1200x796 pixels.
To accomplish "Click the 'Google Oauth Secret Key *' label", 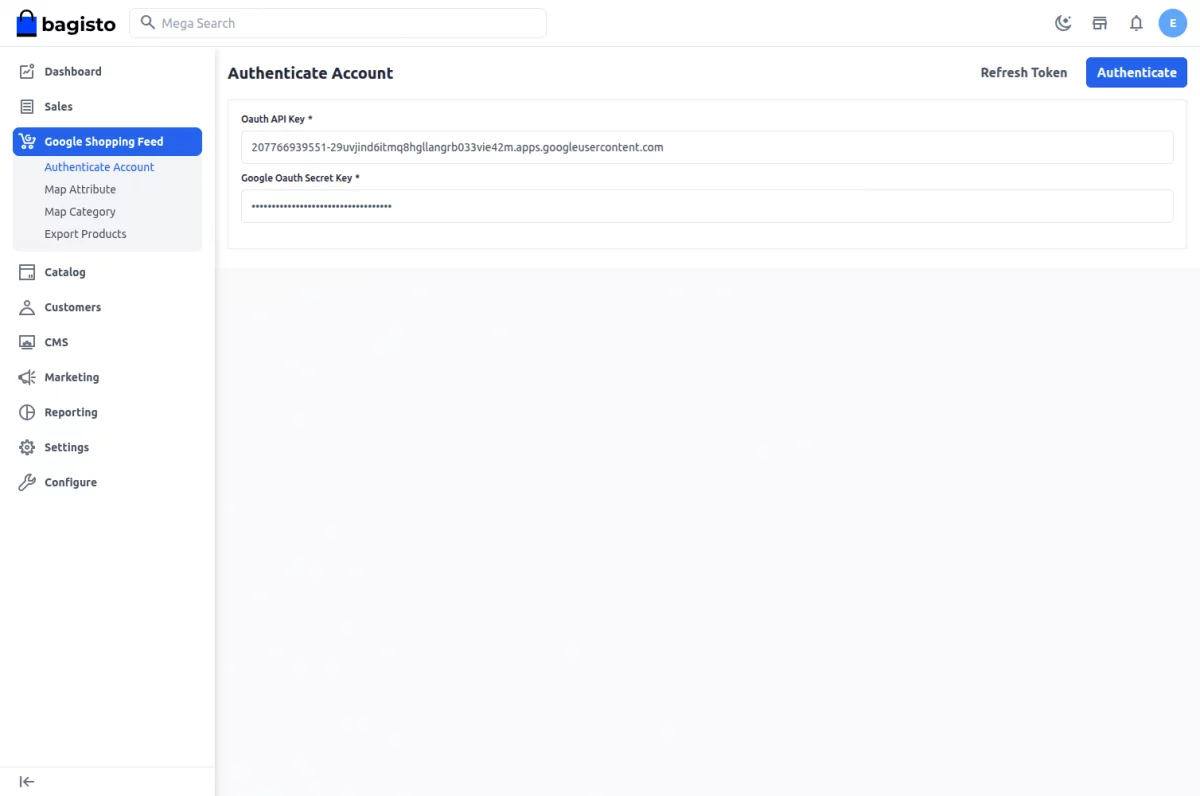I will click(300, 178).
